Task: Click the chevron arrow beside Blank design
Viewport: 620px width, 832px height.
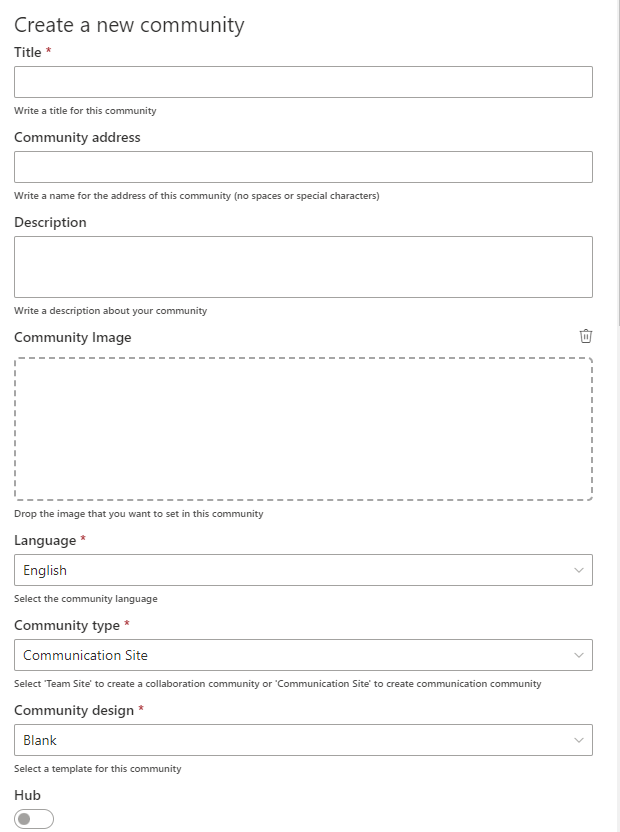Action: 579,740
